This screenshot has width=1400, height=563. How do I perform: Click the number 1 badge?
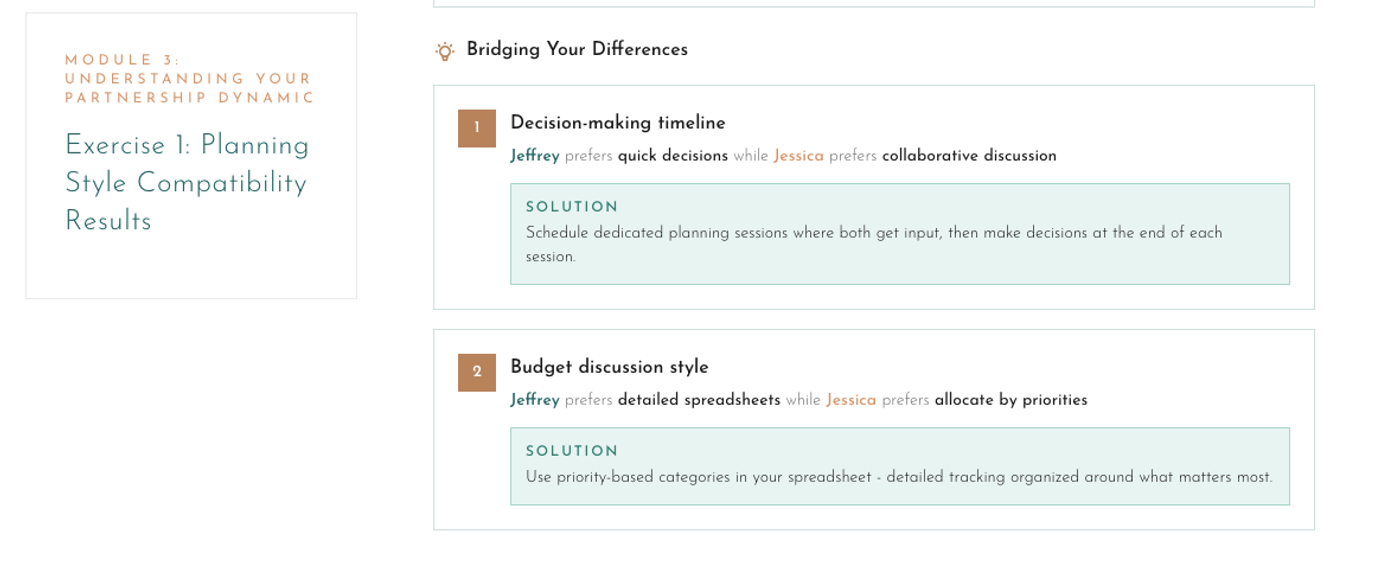[x=477, y=128]
